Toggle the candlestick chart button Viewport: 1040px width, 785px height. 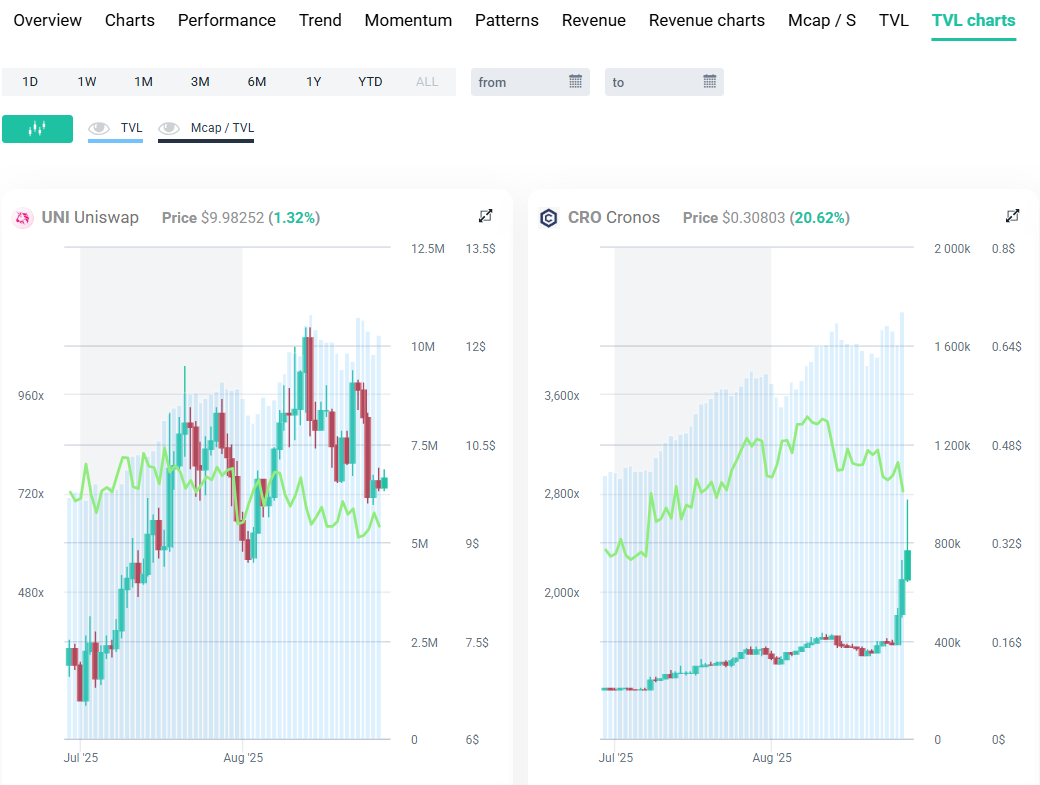[37, 128]
